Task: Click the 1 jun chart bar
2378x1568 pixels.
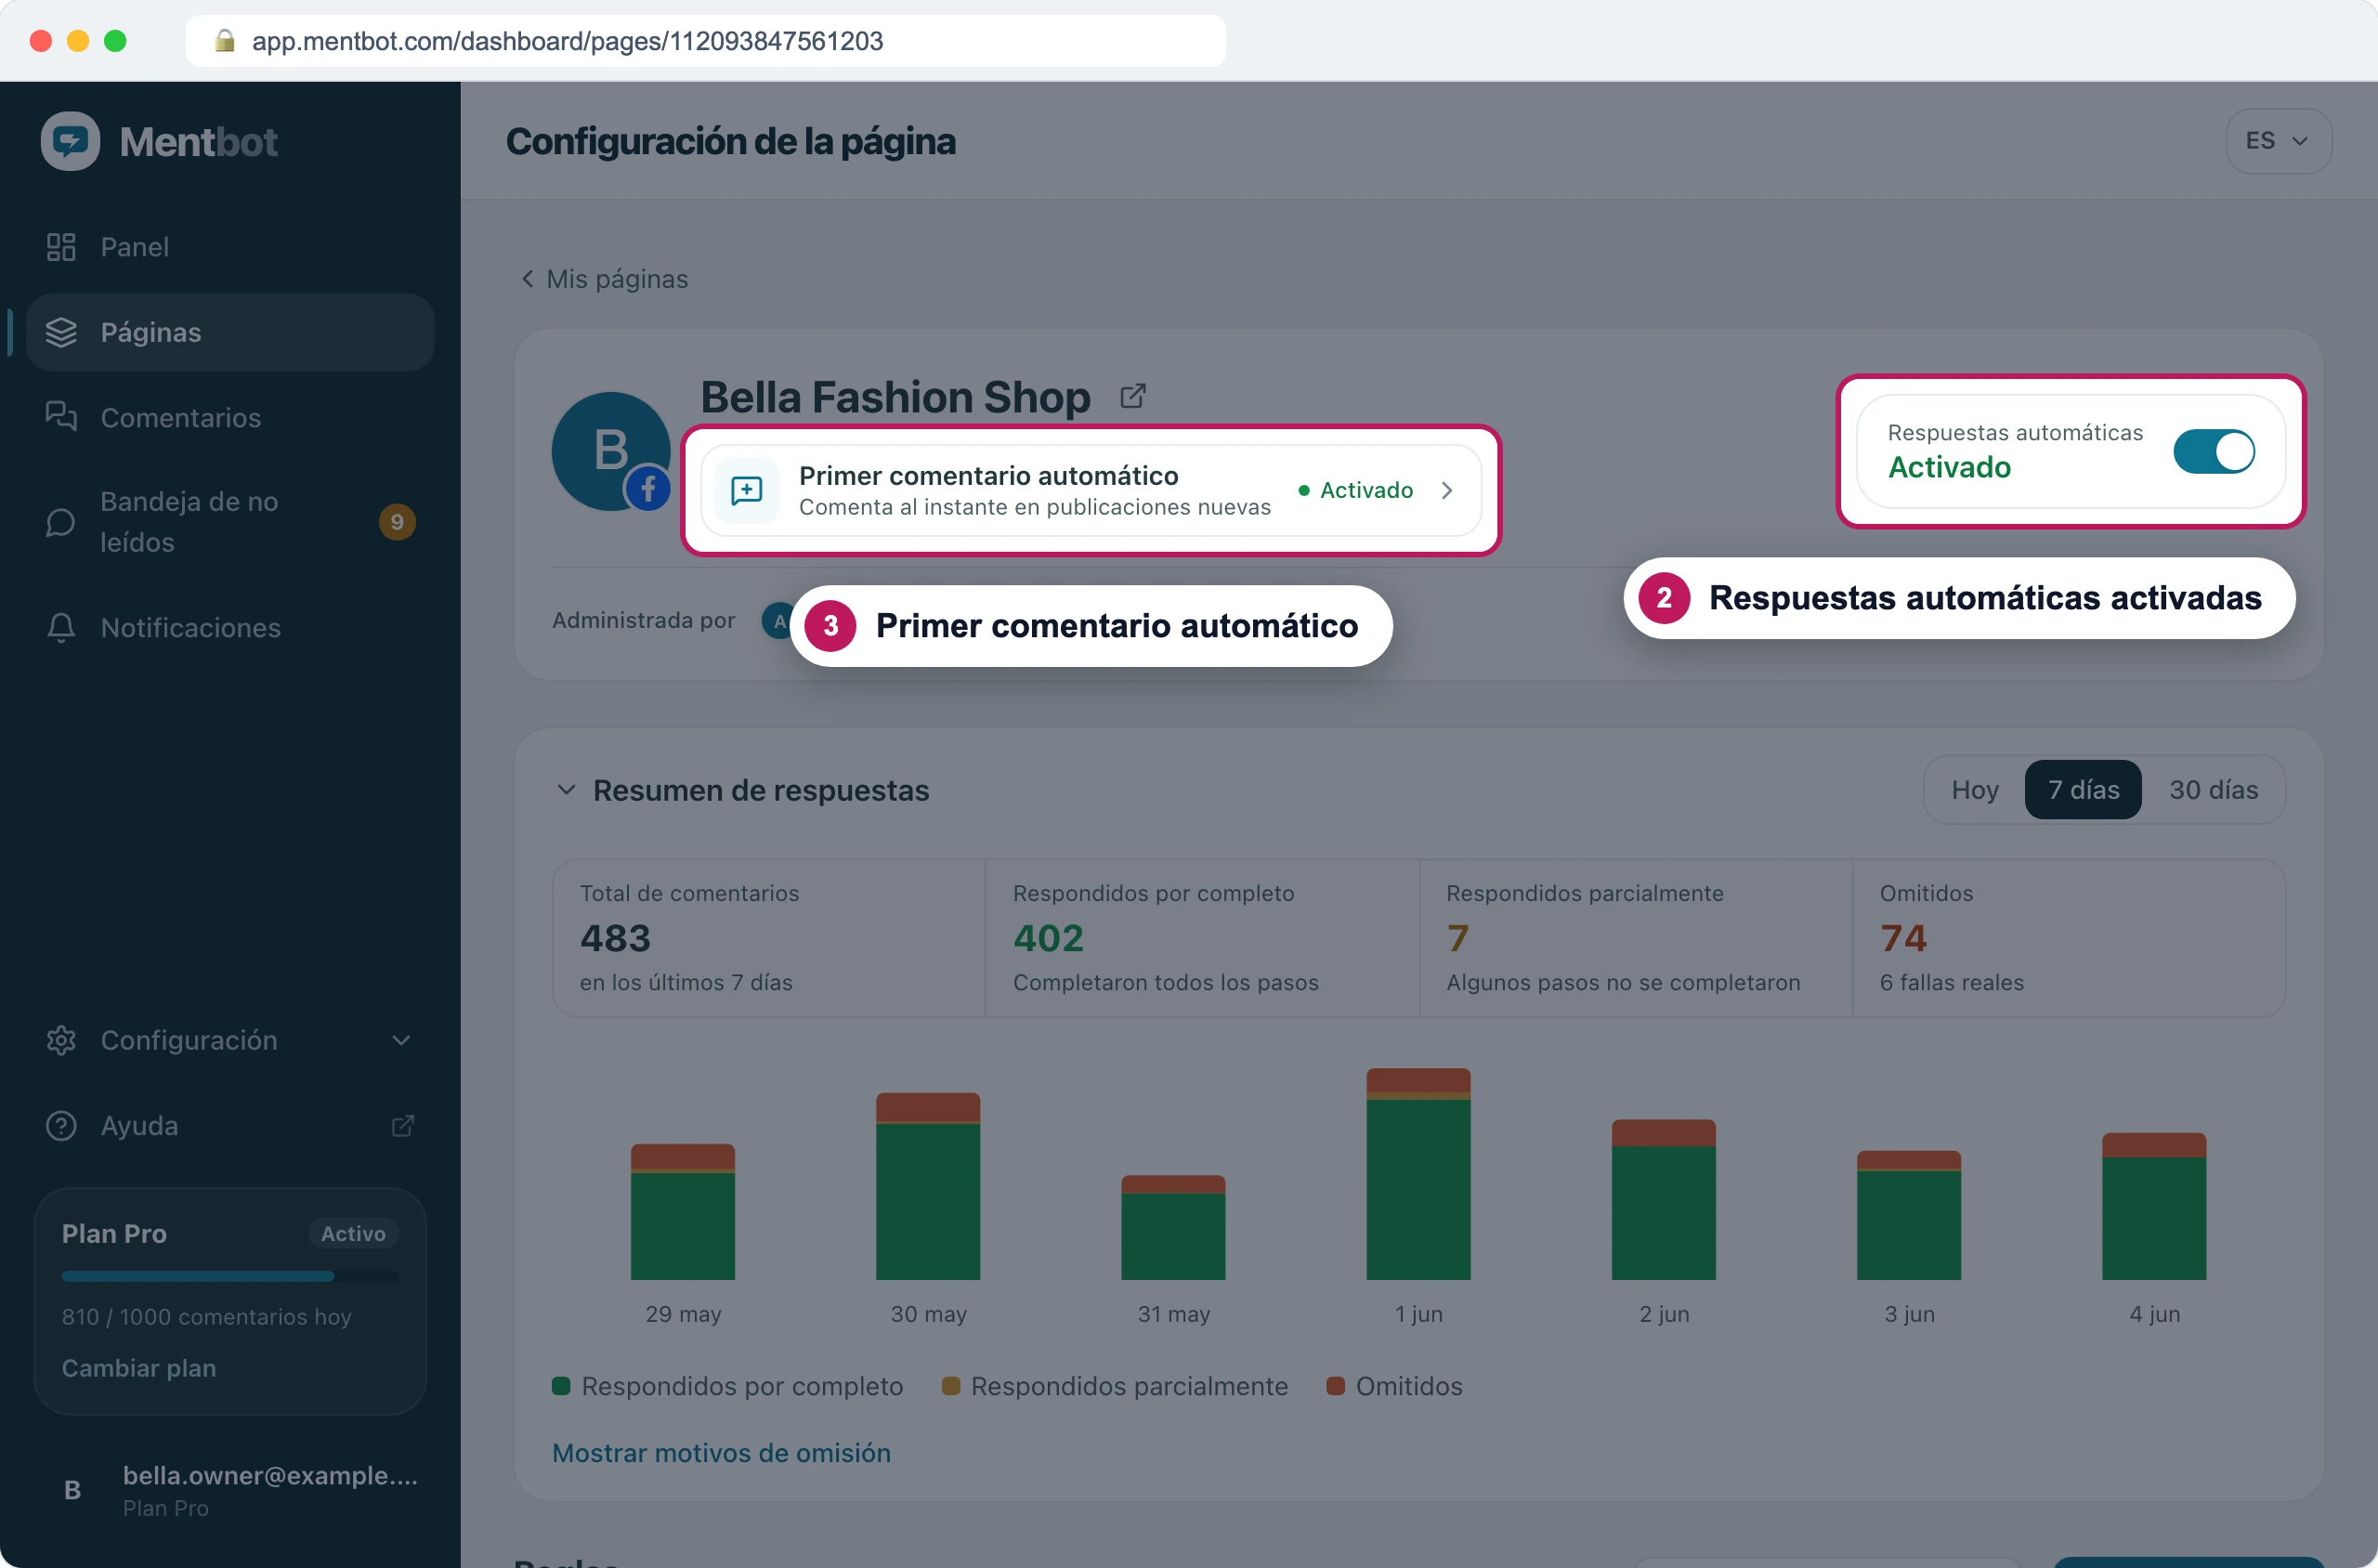Action: coord(1418,1174)
